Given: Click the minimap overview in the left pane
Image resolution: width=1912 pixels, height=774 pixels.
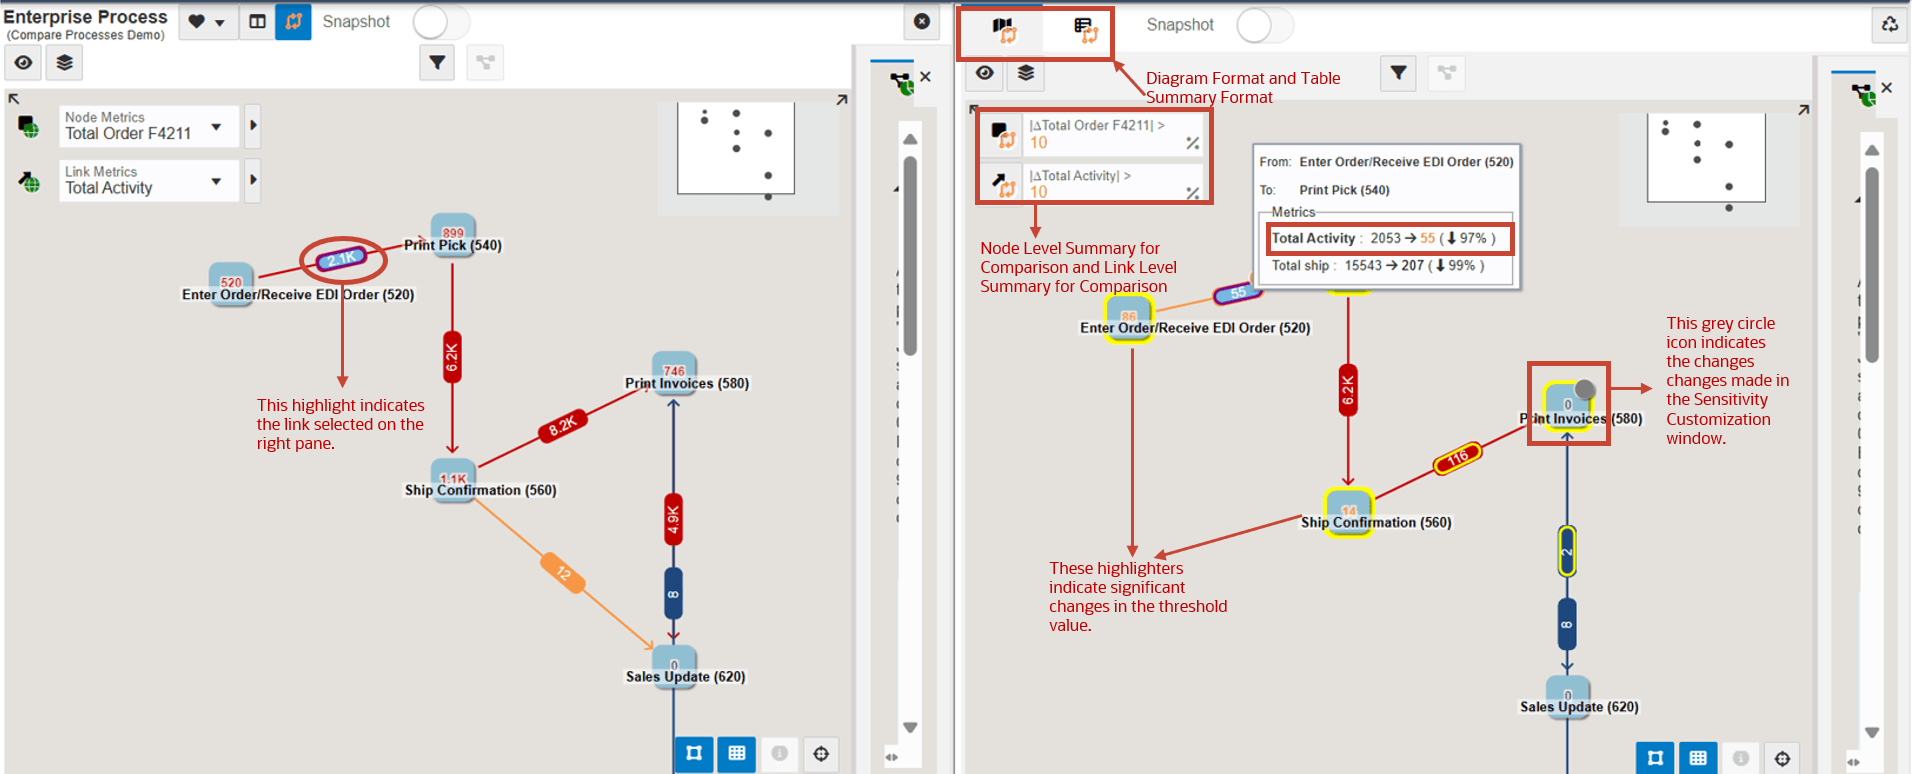Looking at the screenshot, I should [736, 148].
